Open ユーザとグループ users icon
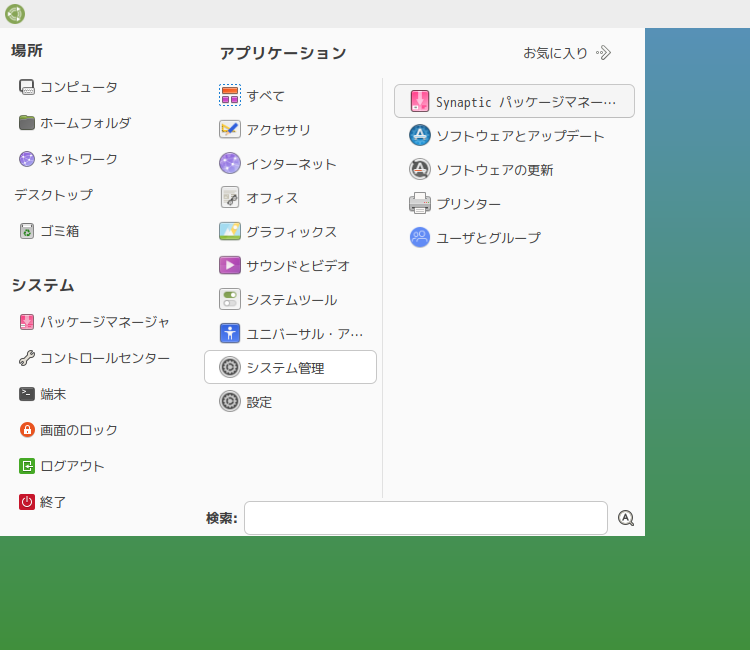Viewport: 750px width, 650px height. tap(419, 237)
